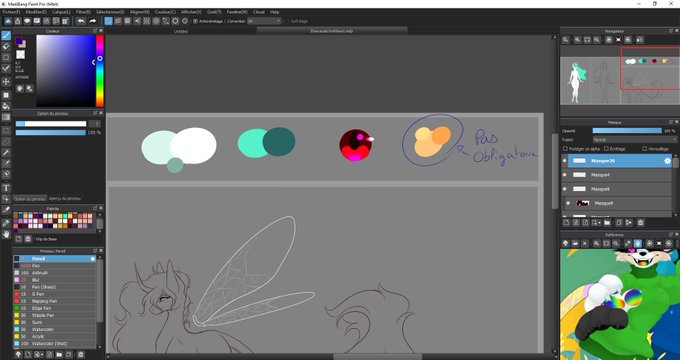Delete palette color with trash icon

tap(28, 239)
